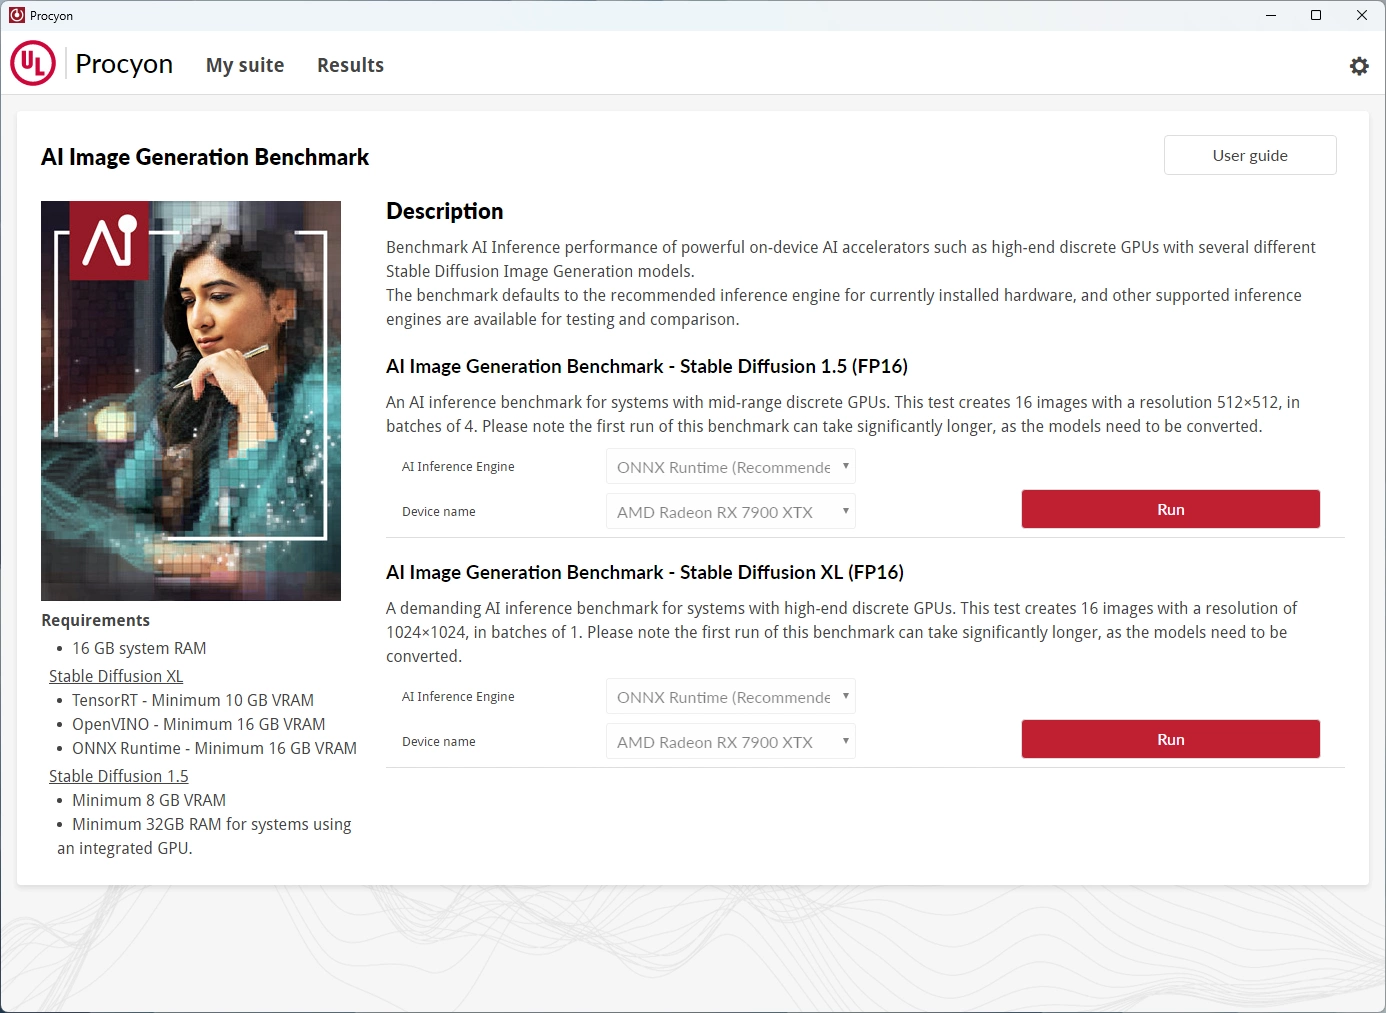Click the AI benchmark artwork thumbnail
Screen dimensions: 1386x1013
(191, 401)
